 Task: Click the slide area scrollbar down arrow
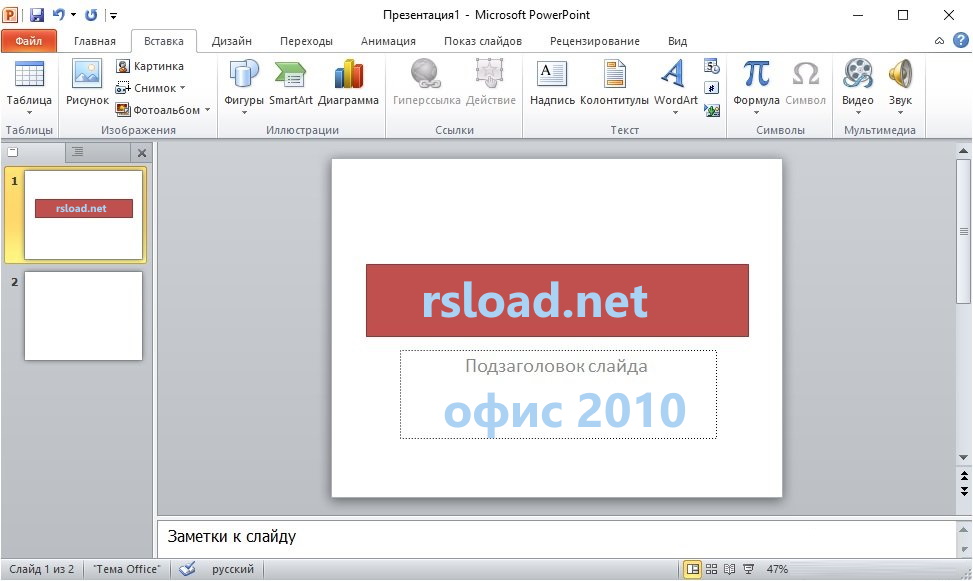coord(964,457)
